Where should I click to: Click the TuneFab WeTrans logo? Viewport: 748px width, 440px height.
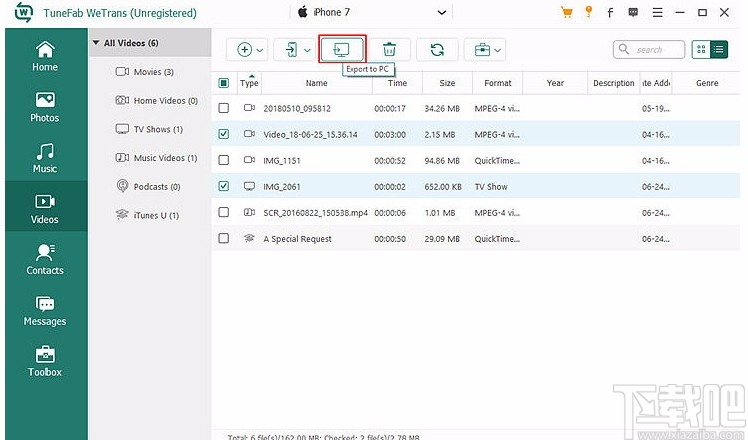point(23,12)
